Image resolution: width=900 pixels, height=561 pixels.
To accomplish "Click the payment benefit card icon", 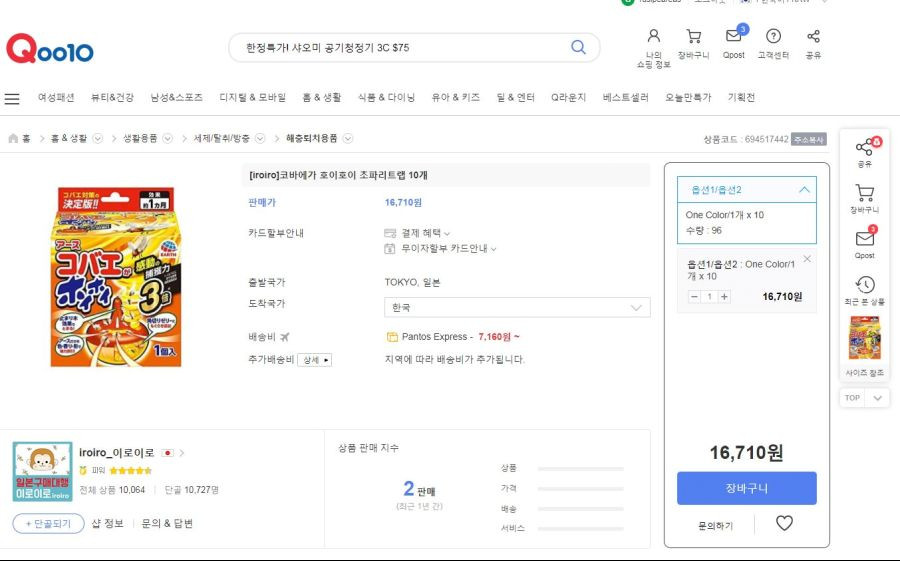I will (390, 233).
